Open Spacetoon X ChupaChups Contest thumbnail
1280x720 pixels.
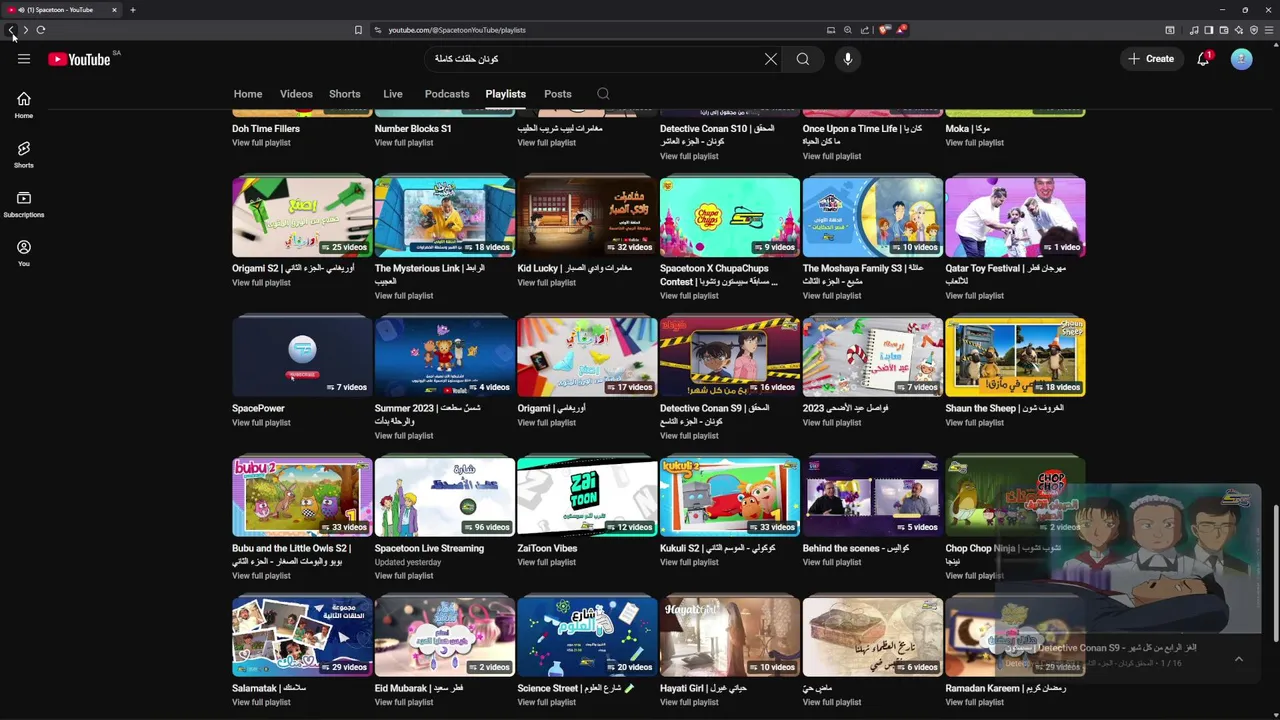click(730, 217)
